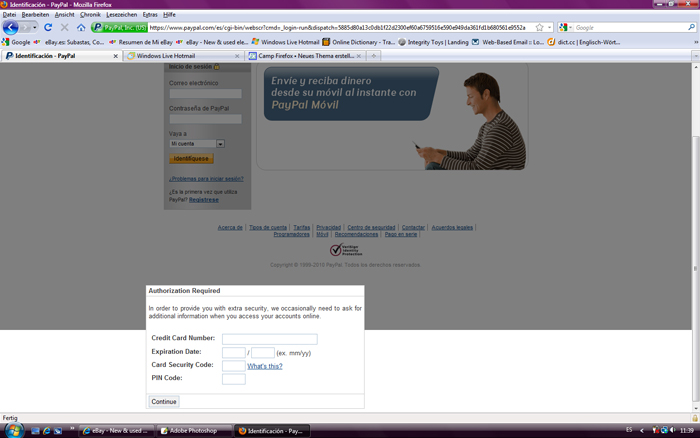700x438 pixels.
Task: Open the Lesezeichen menu
Action: 121,15
